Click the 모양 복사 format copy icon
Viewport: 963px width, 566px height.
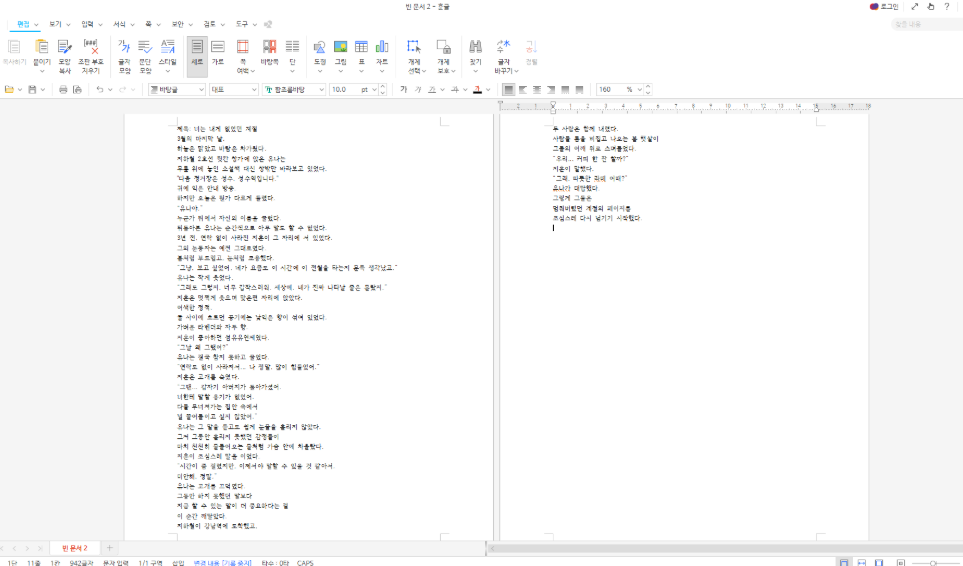pyautogui.click(x=64, y=56)
